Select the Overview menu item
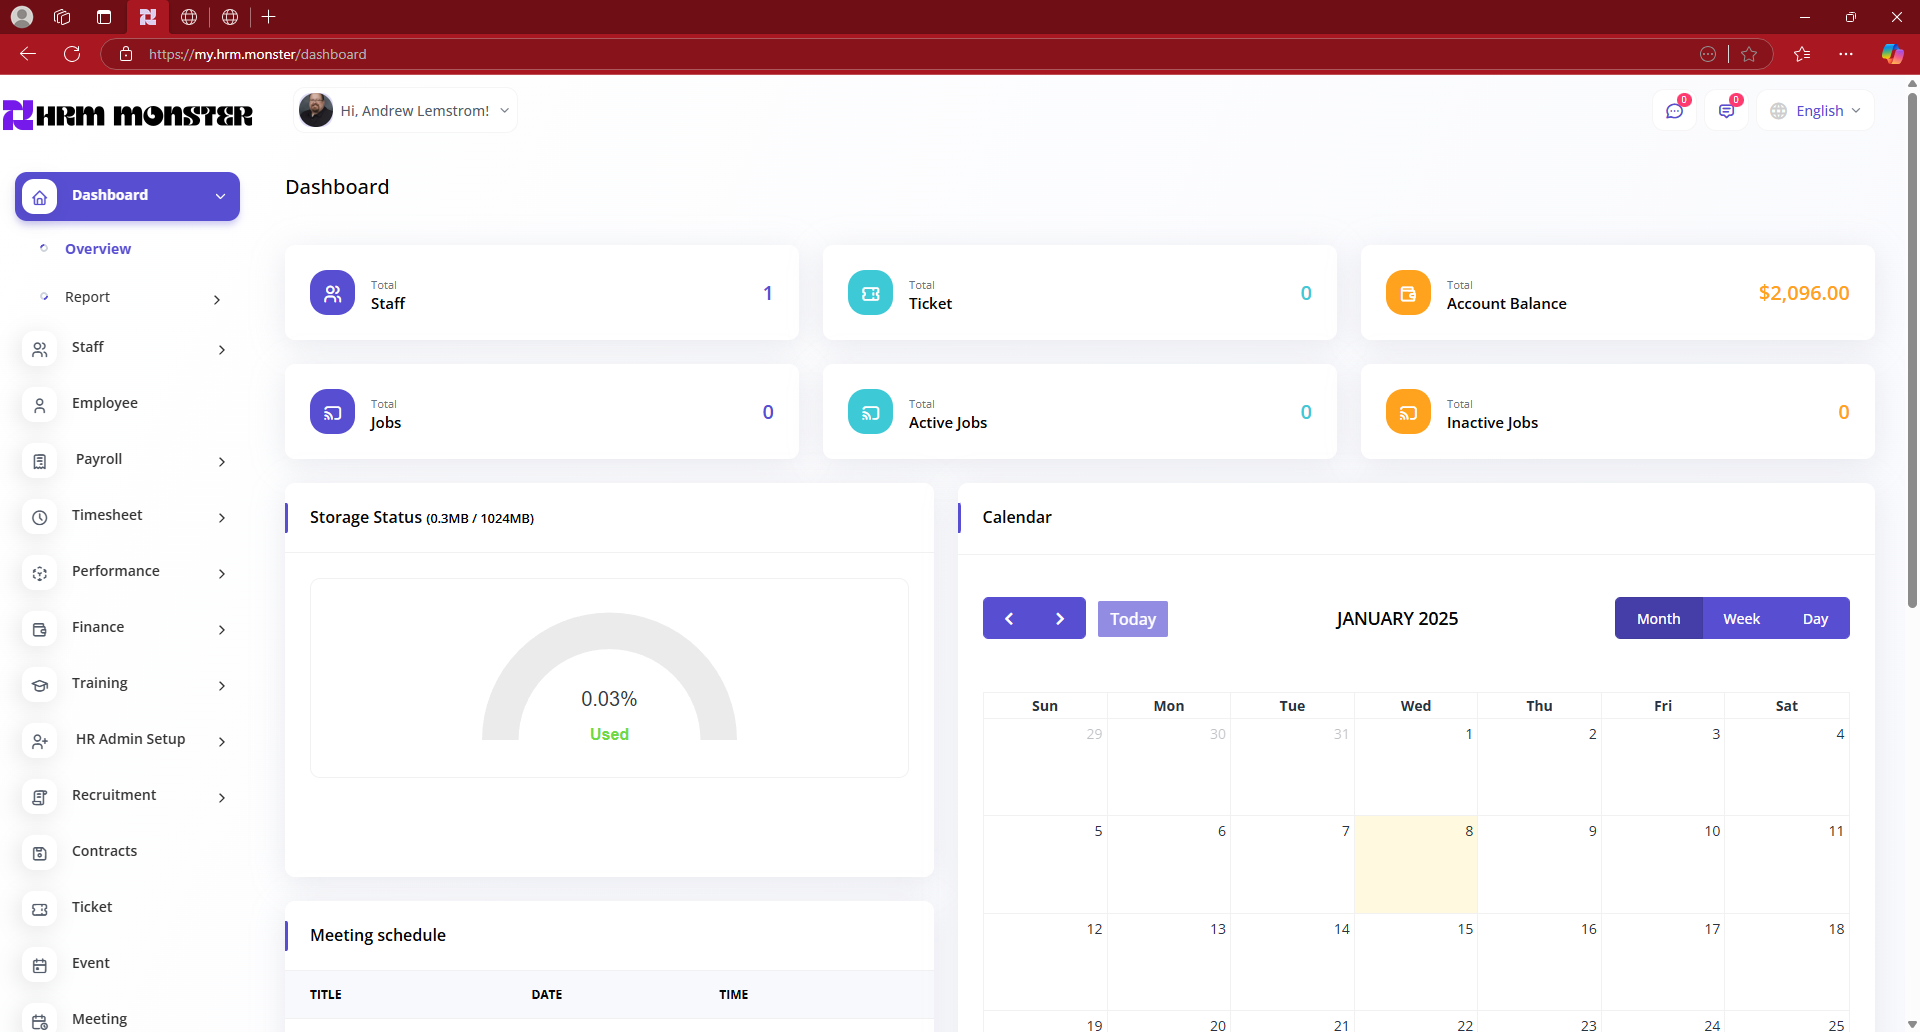Screen dimensions: 1920x1032 98,249
